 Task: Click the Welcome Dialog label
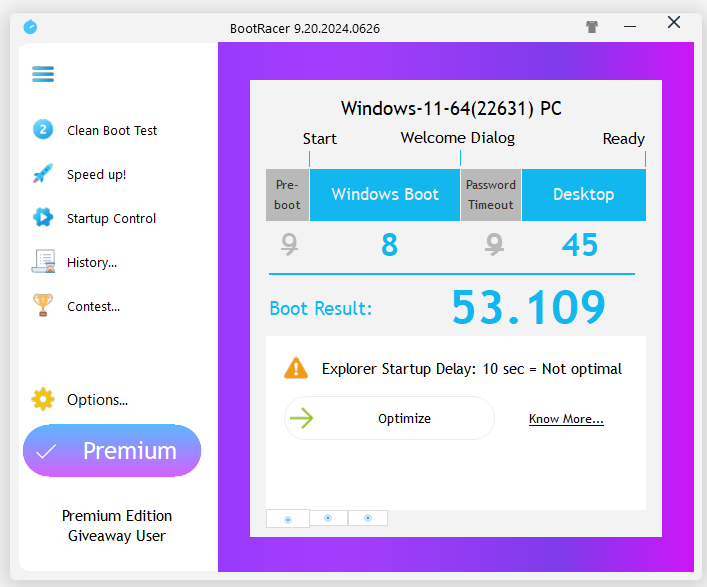point(458,138)
